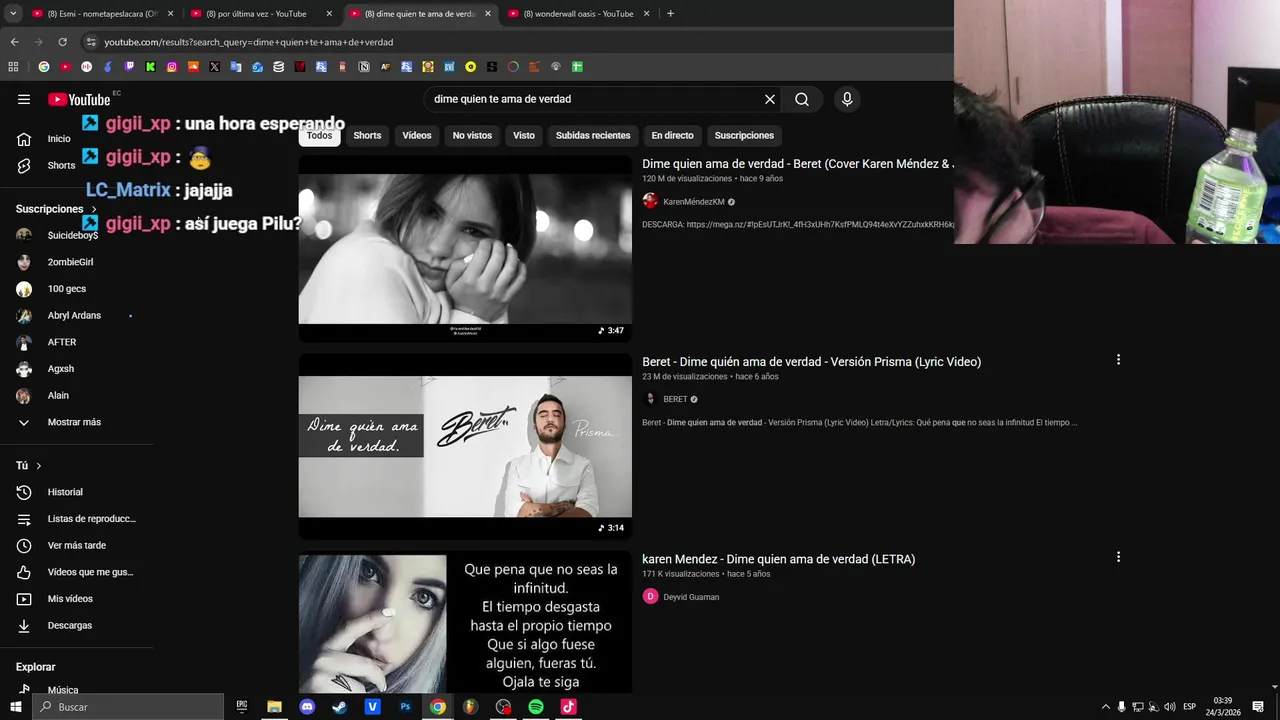Select the Subidas recientes filter chip
The height and width of the screenshot is (720, 1280).
click(x=593, y=135)
